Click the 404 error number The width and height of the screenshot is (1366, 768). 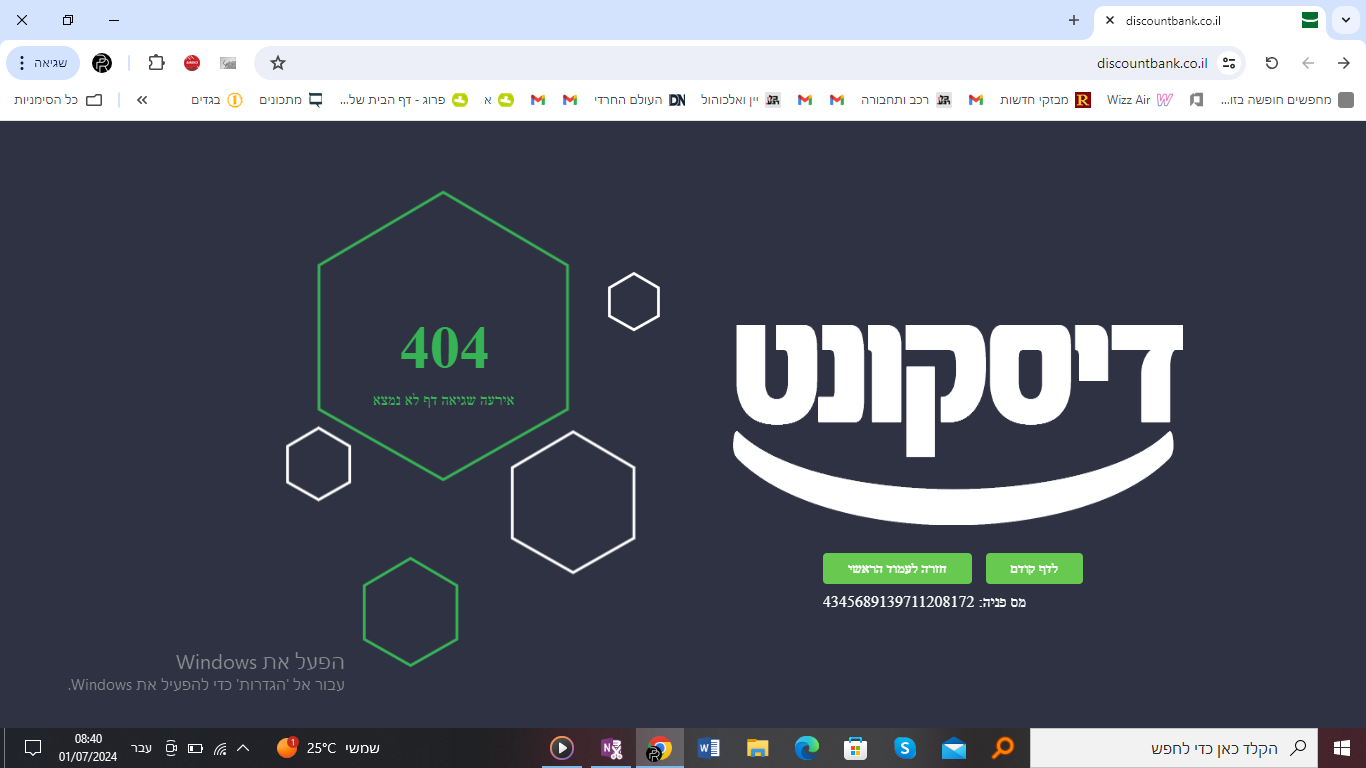[444, 348]
